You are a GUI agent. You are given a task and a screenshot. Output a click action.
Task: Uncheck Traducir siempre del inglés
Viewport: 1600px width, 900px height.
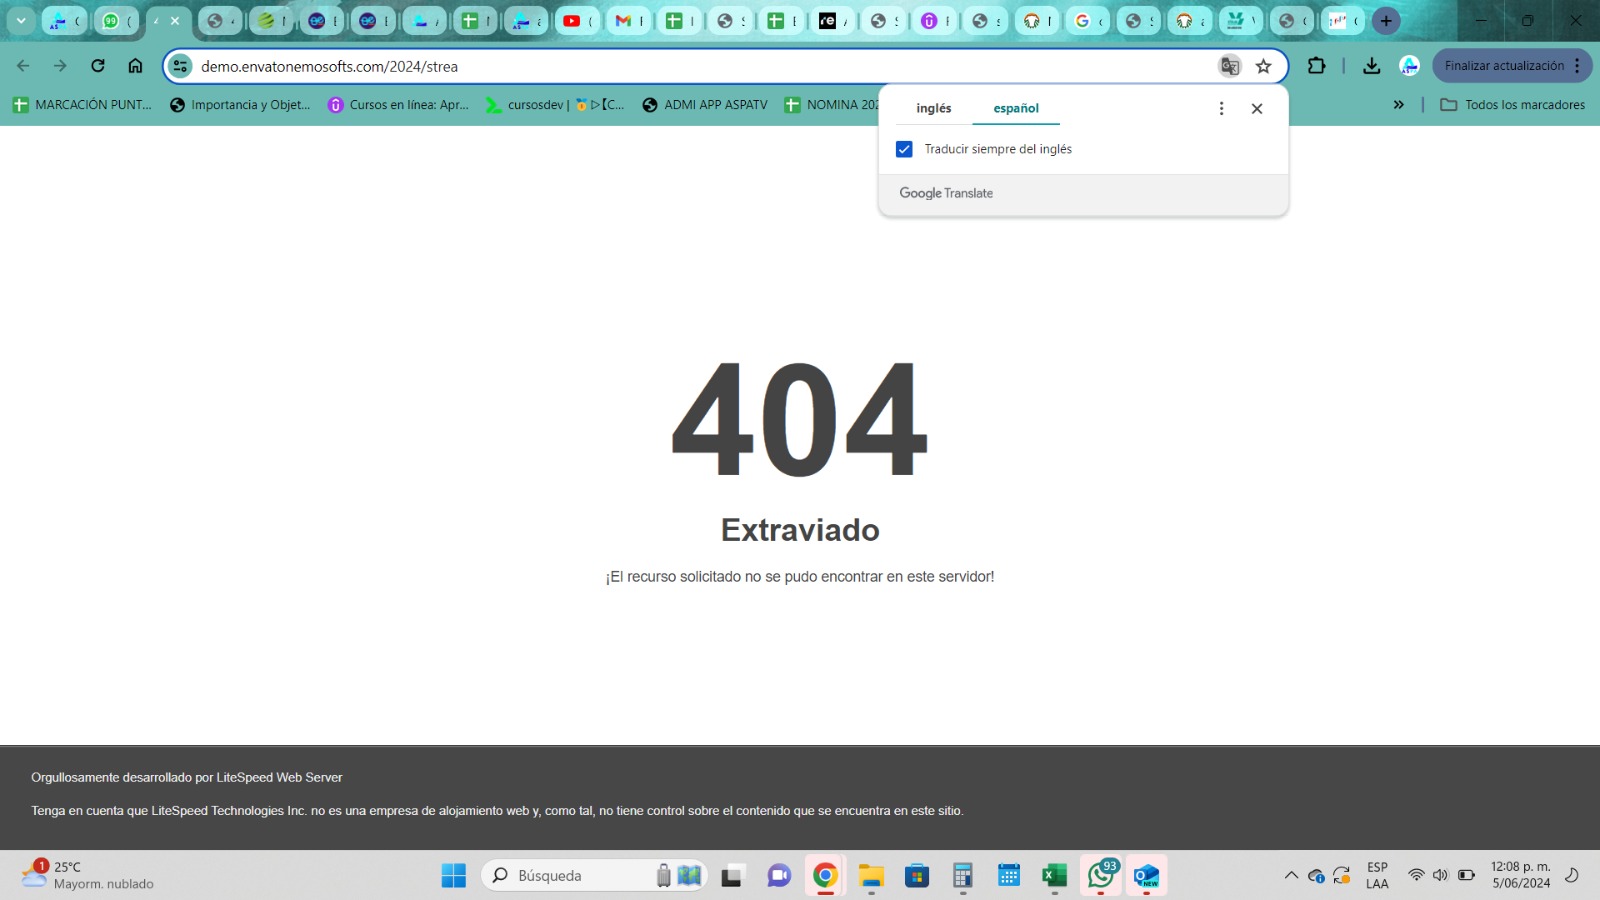[904, 149]
